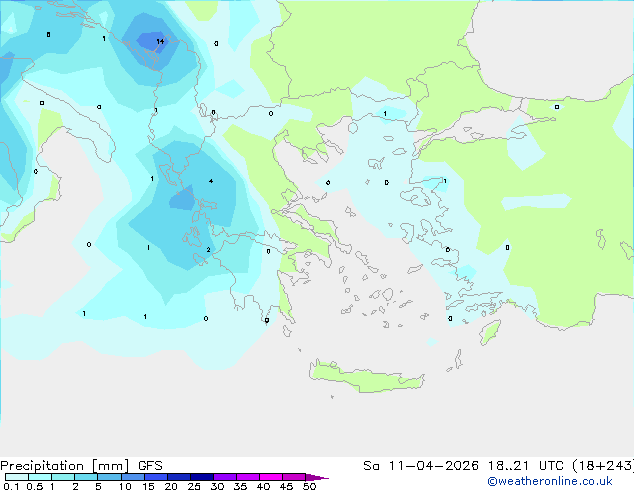Click the '30' legend scale label
This screenshot has height=490, width=634.
coord(217,486)
